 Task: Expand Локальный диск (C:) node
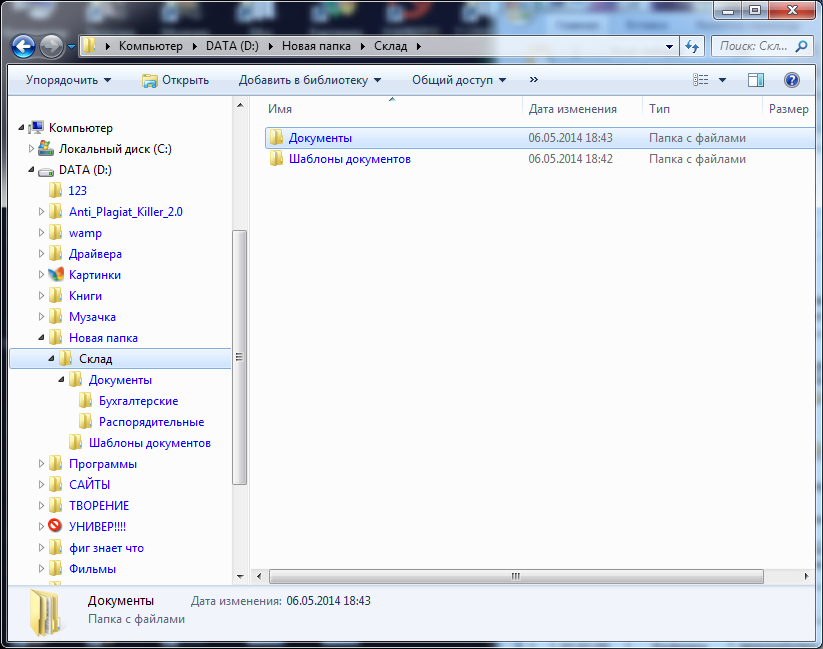click(x=31, y=149)
